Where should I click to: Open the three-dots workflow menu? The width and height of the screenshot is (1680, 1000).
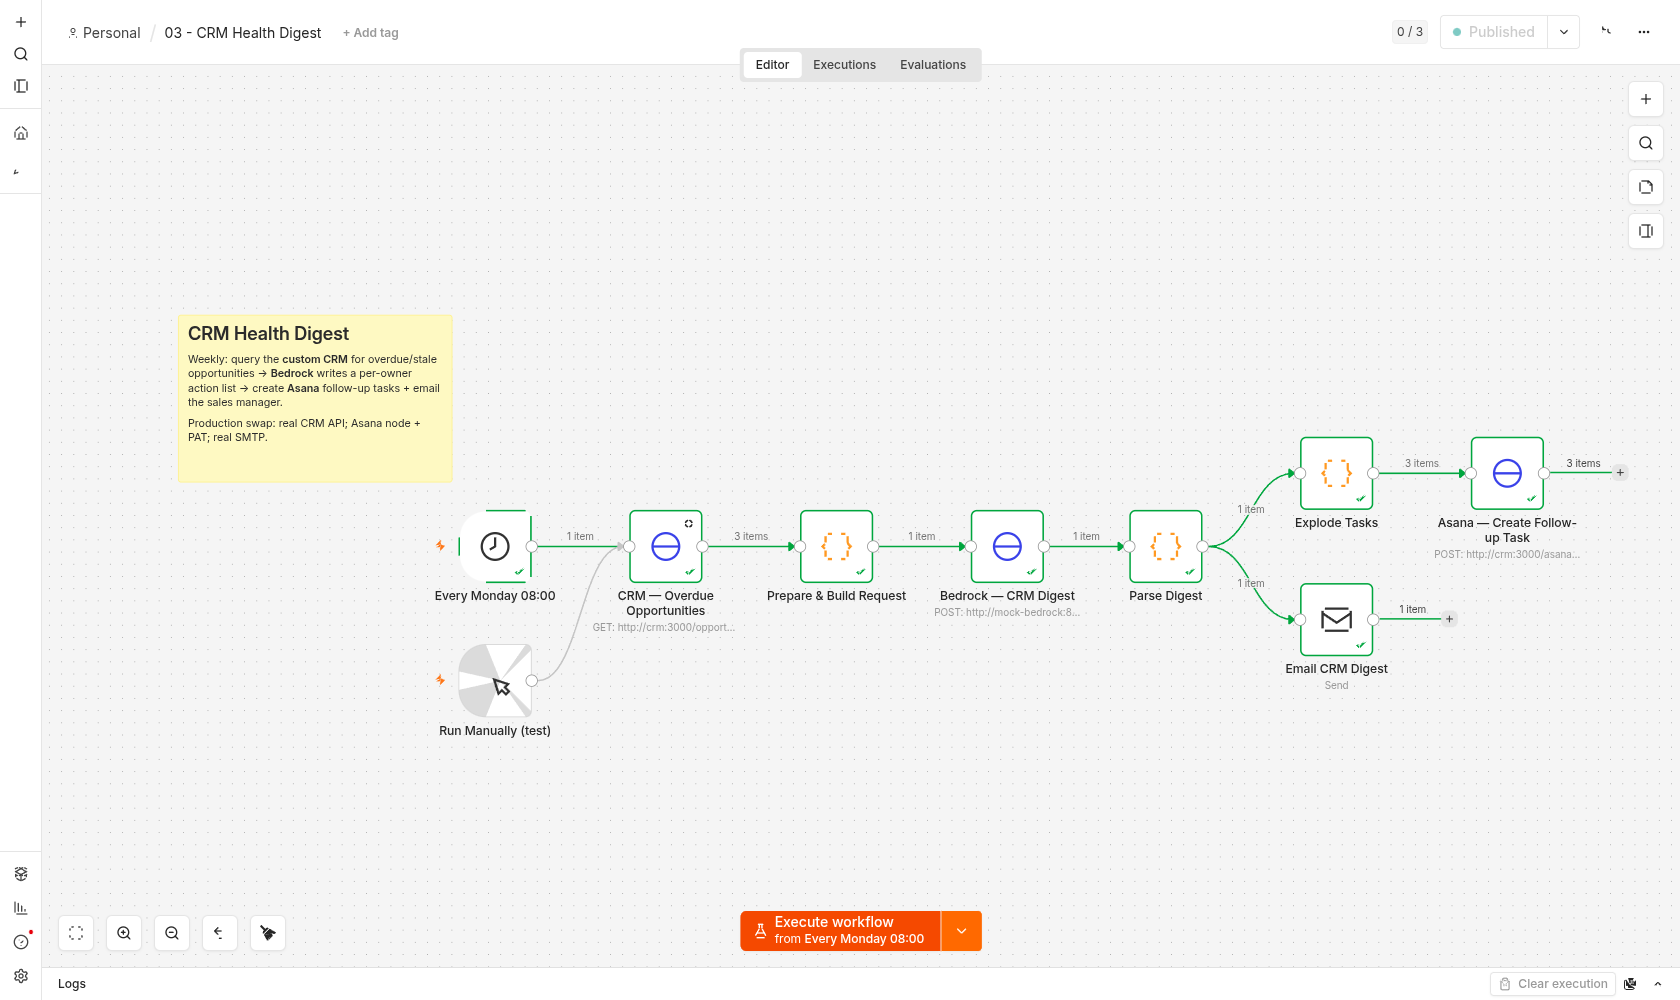(x=1644, y=32)
